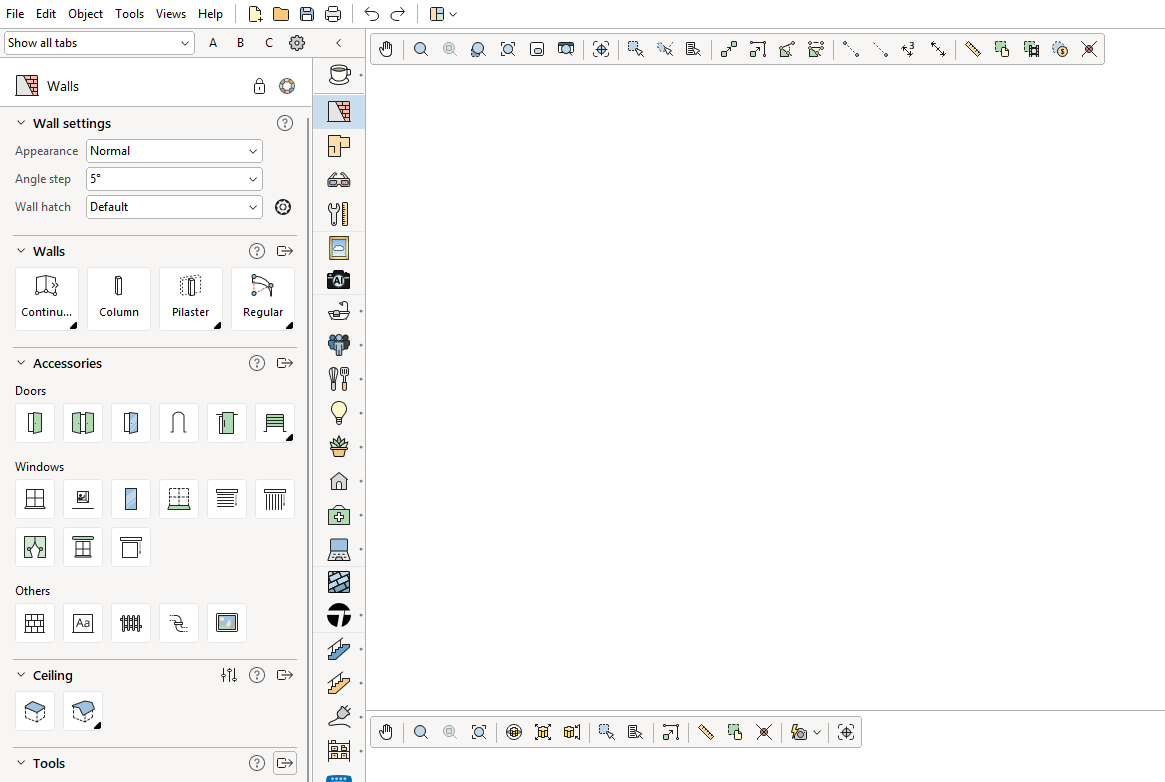Screen dimensions: 1165x782
Task: Insert a standard grid window
Action: click(35, 498)
